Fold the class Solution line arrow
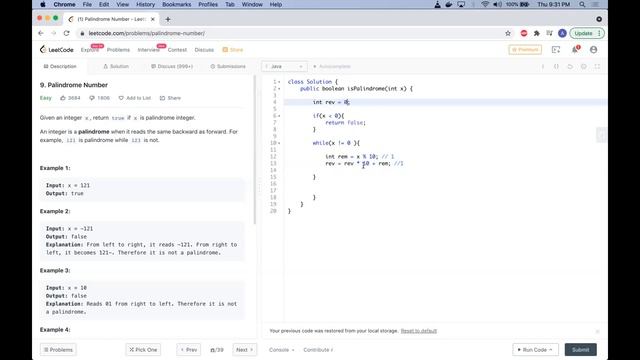The height and width of the screenshot is (360, 640). (x=279, y=82)
